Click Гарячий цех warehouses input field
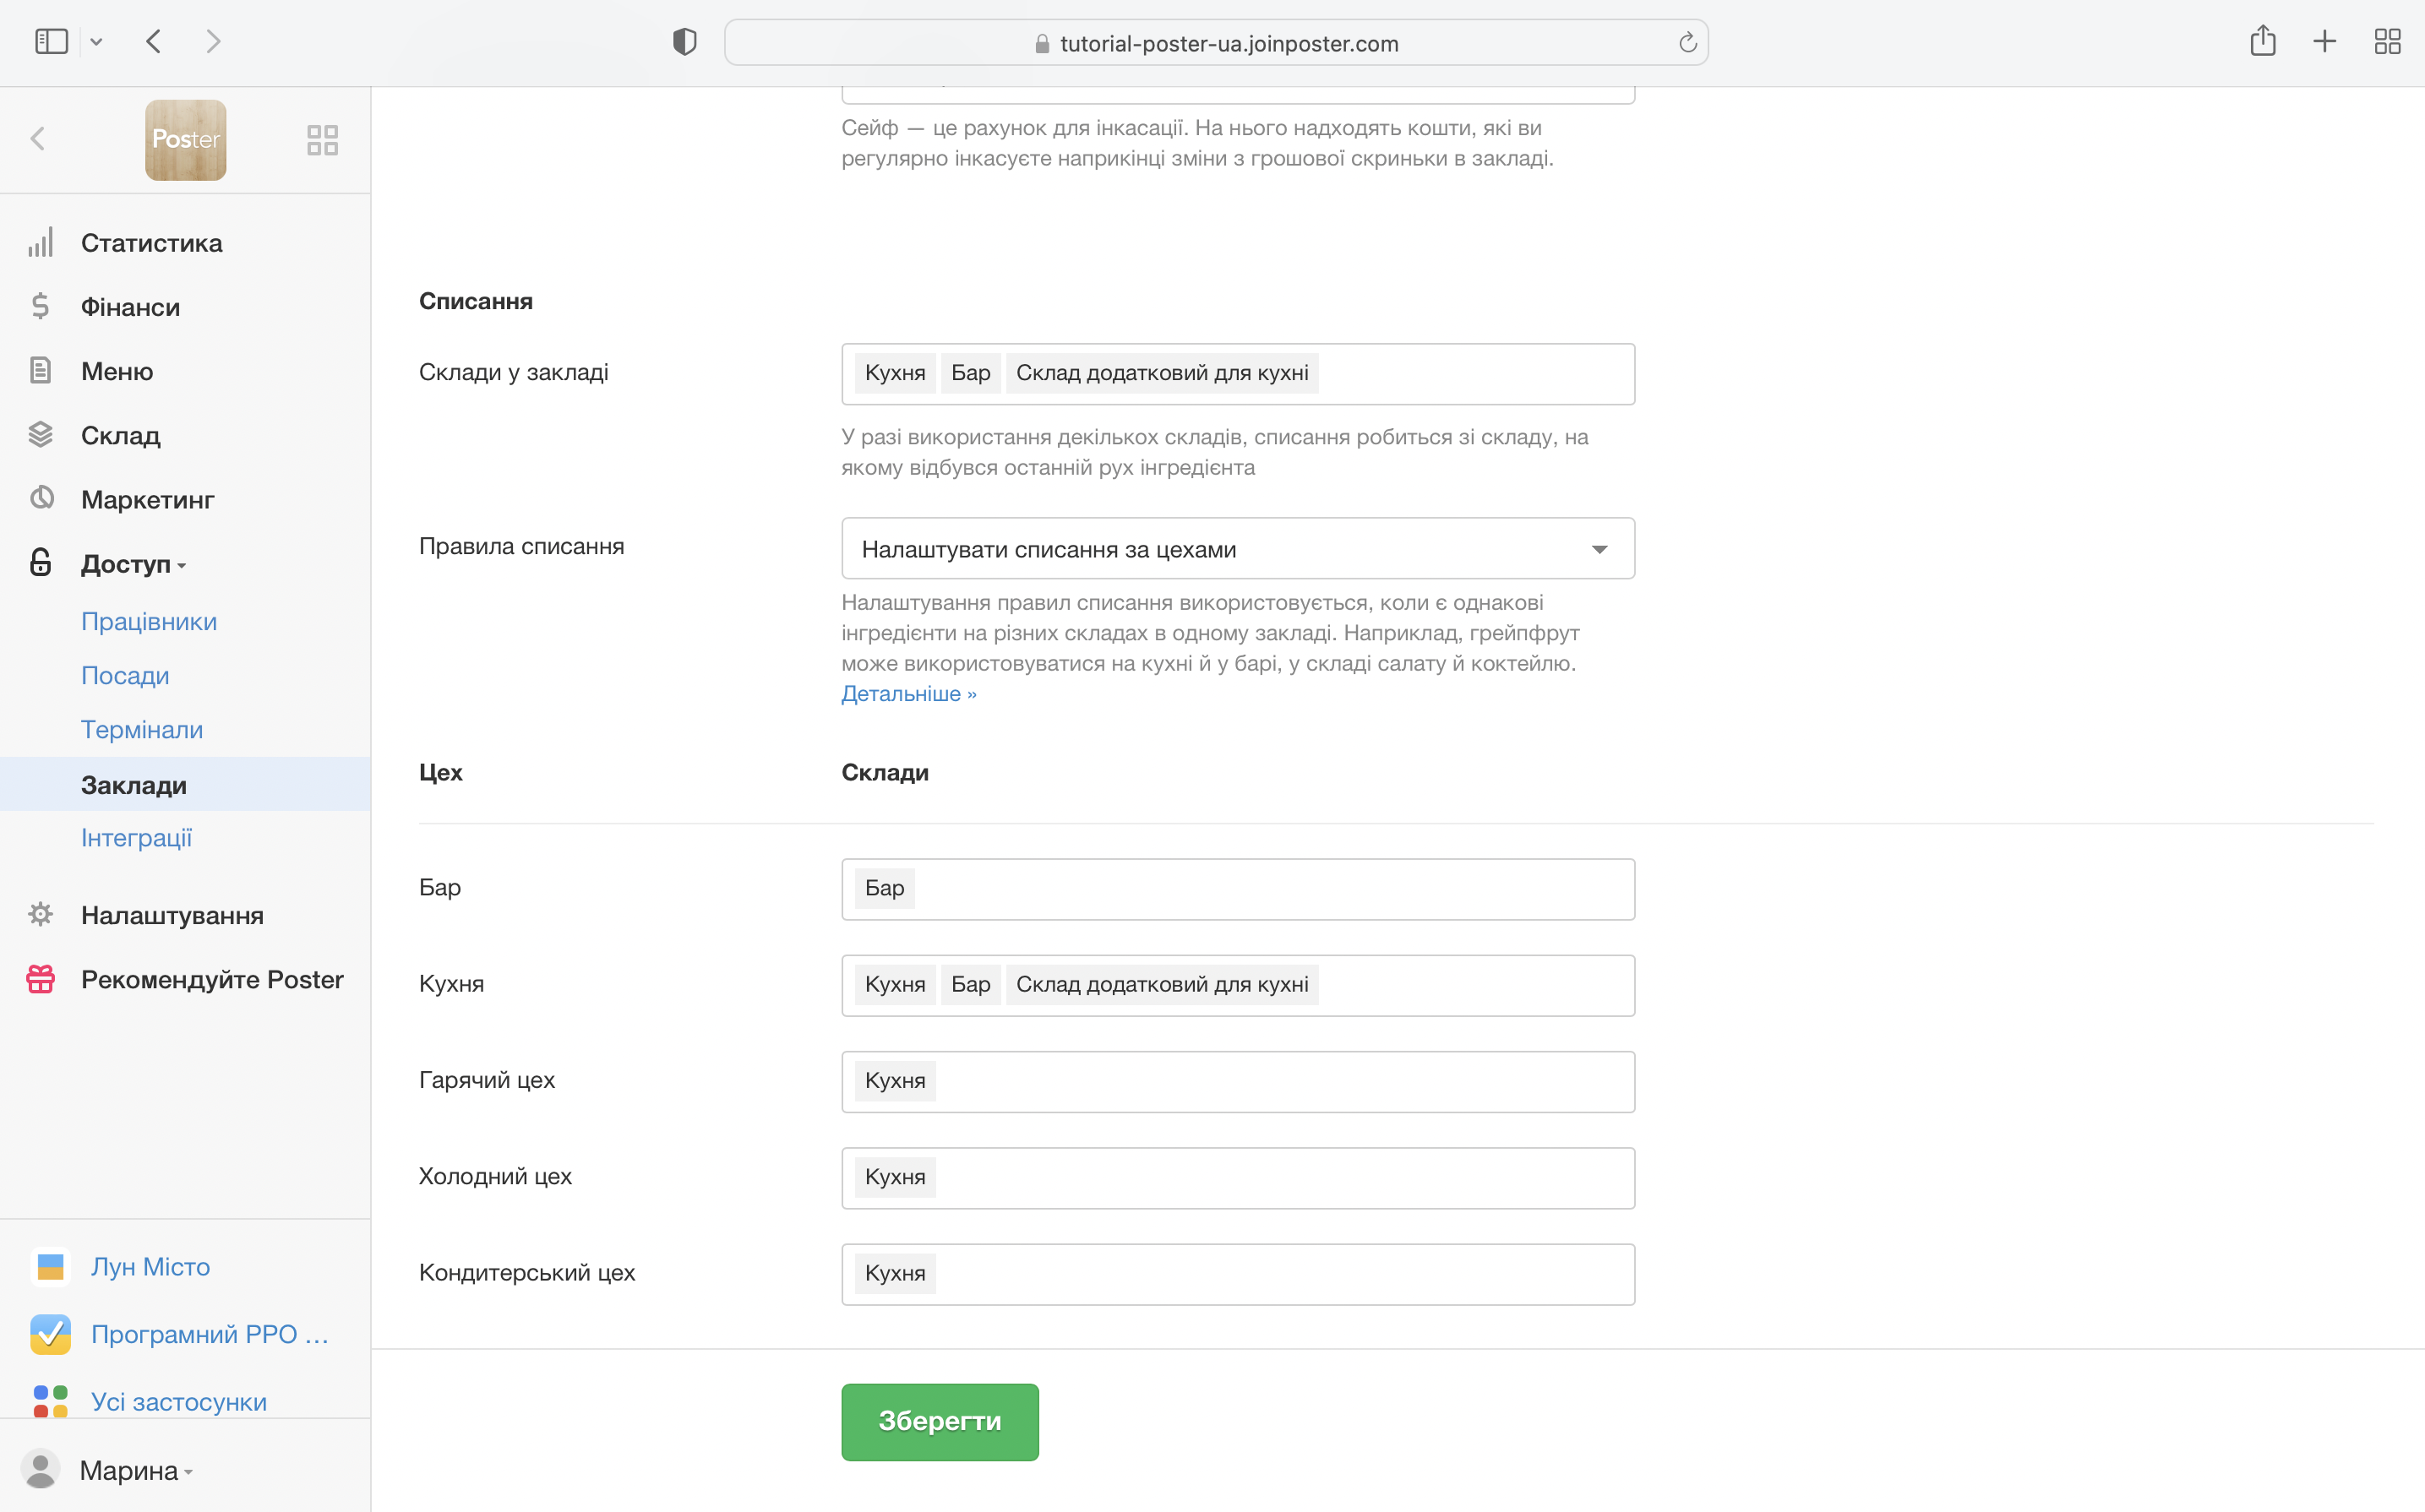The width and height of the screenshot is (2425, 1512). (1280, 1081)
